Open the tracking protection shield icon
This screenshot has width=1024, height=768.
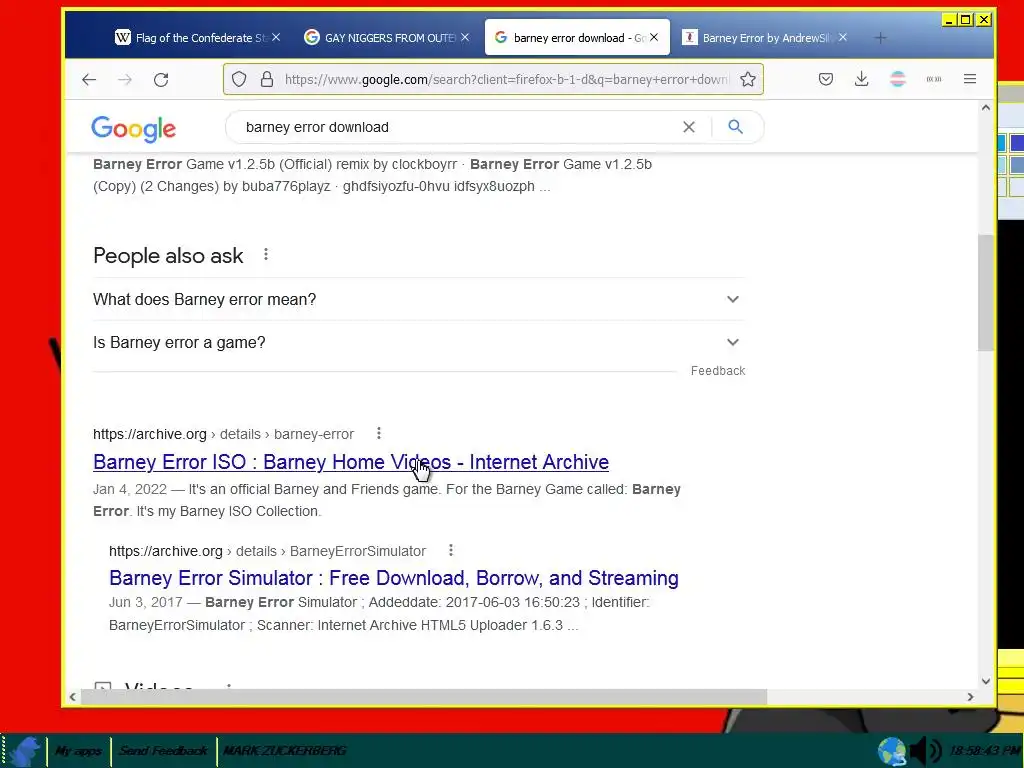(x=239, y=80)
